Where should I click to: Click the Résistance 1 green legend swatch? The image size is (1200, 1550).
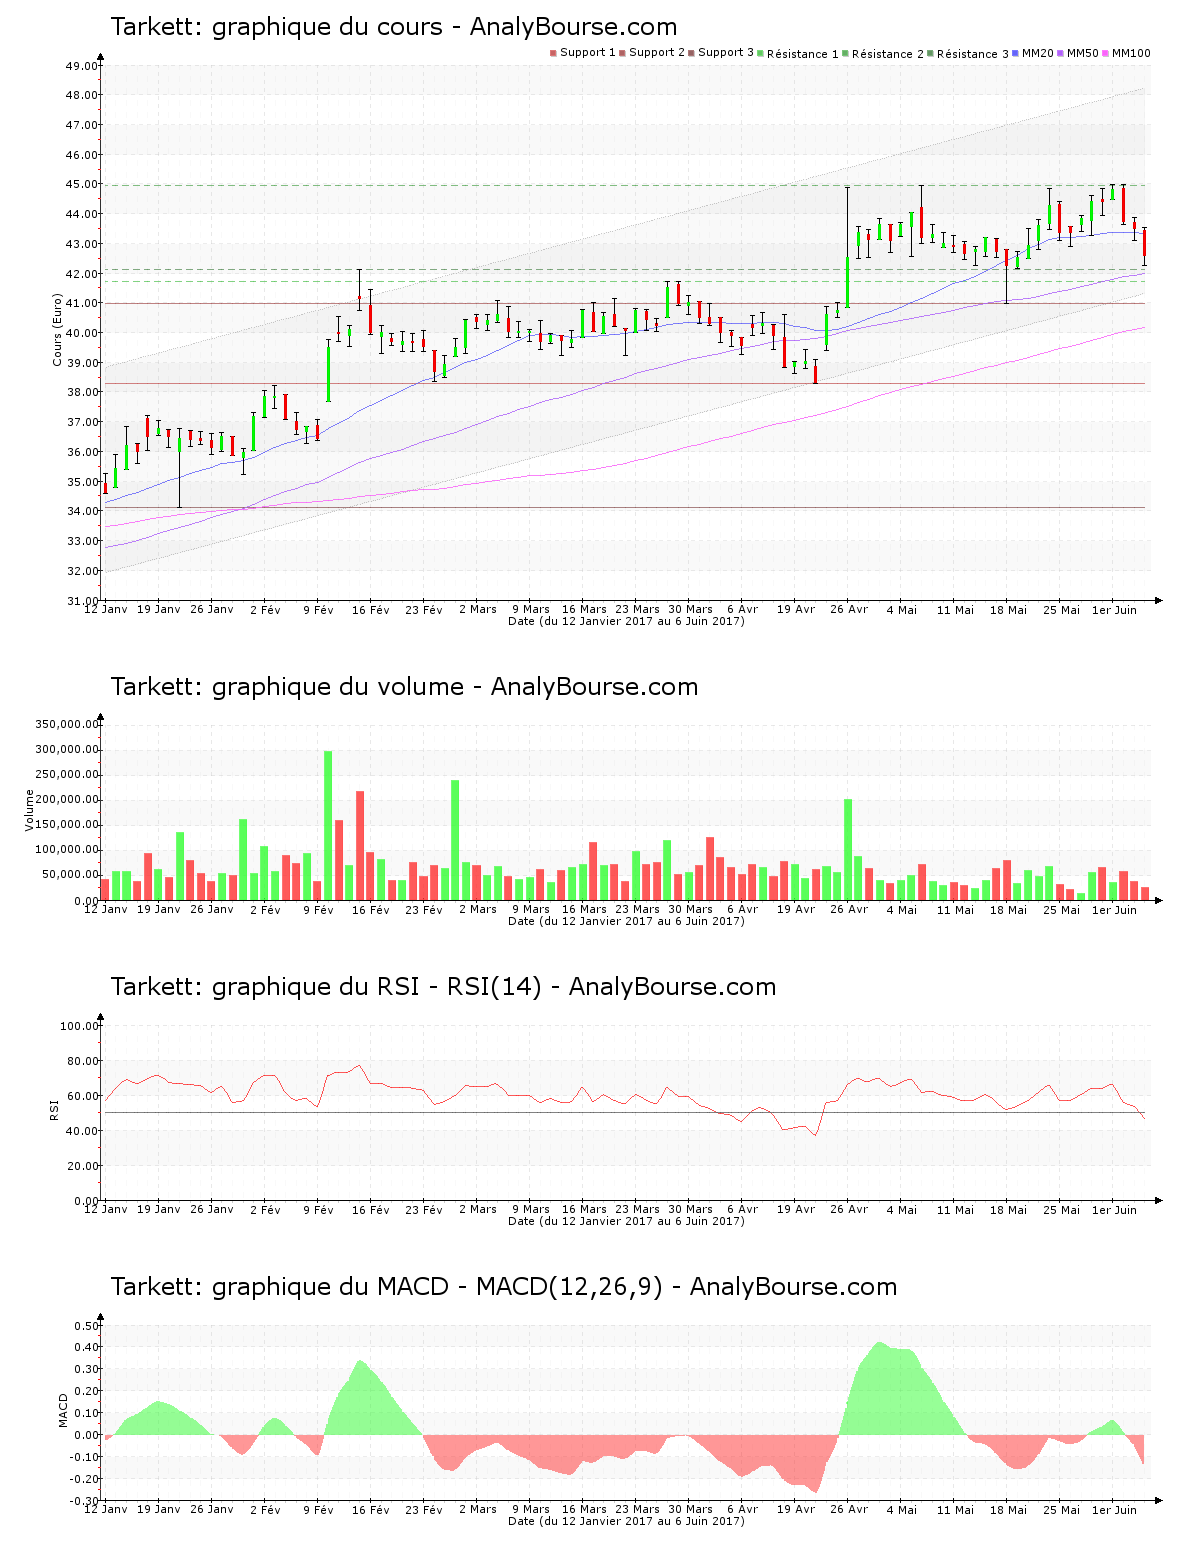coord(761,53)
